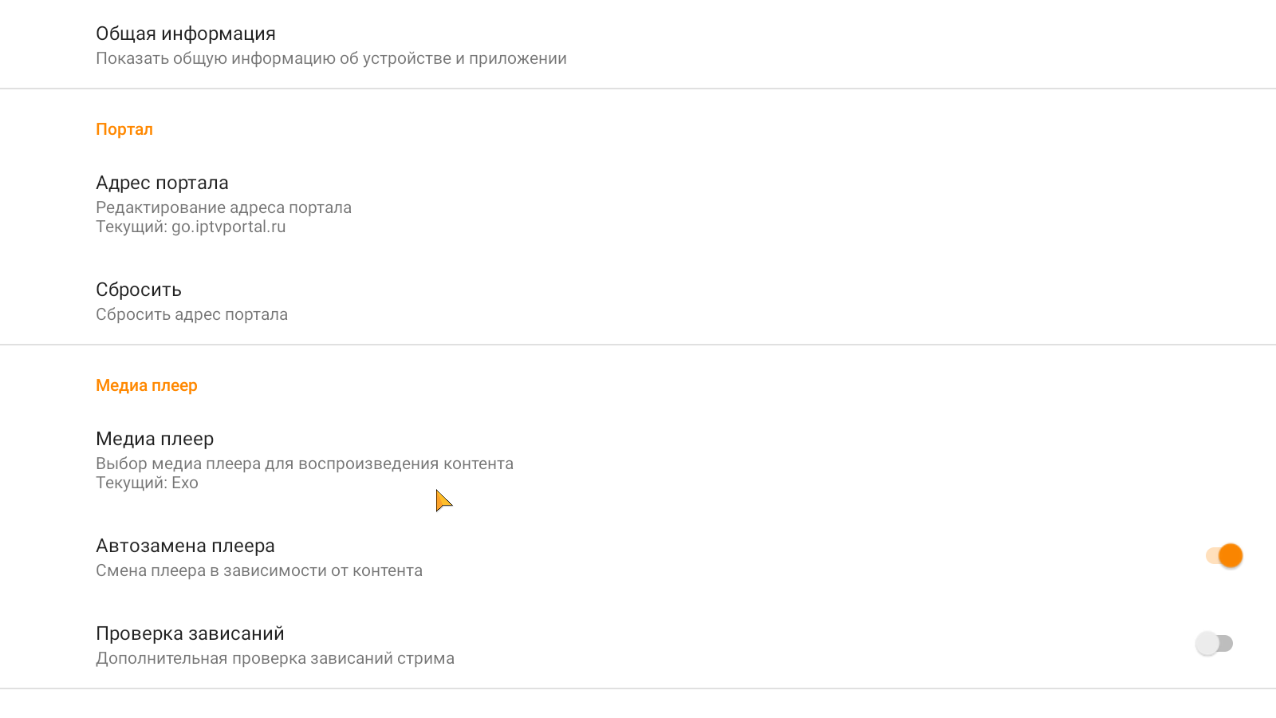This screenshot has width=1276, height=718.
Task: Click divider line above Портал section
Action: (x=638, y=89)
